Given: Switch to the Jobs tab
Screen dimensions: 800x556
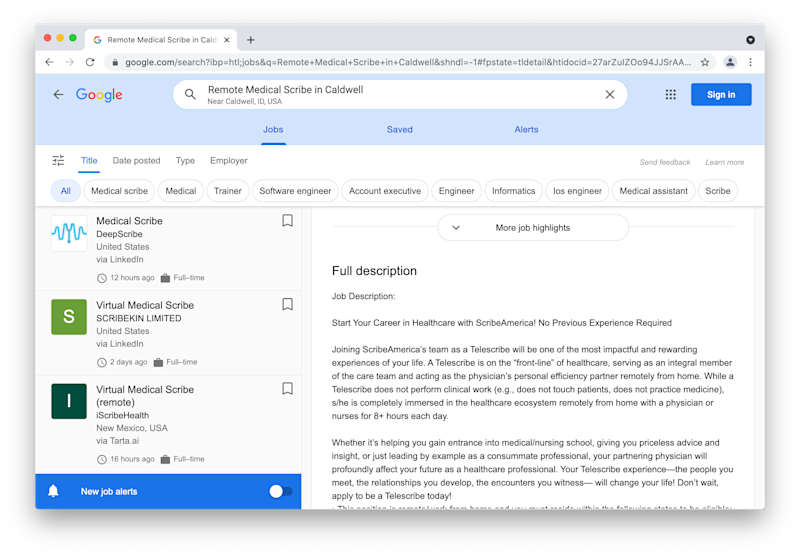Looking at the screenshot, I should pyautogui.click(x=273, y=130).
